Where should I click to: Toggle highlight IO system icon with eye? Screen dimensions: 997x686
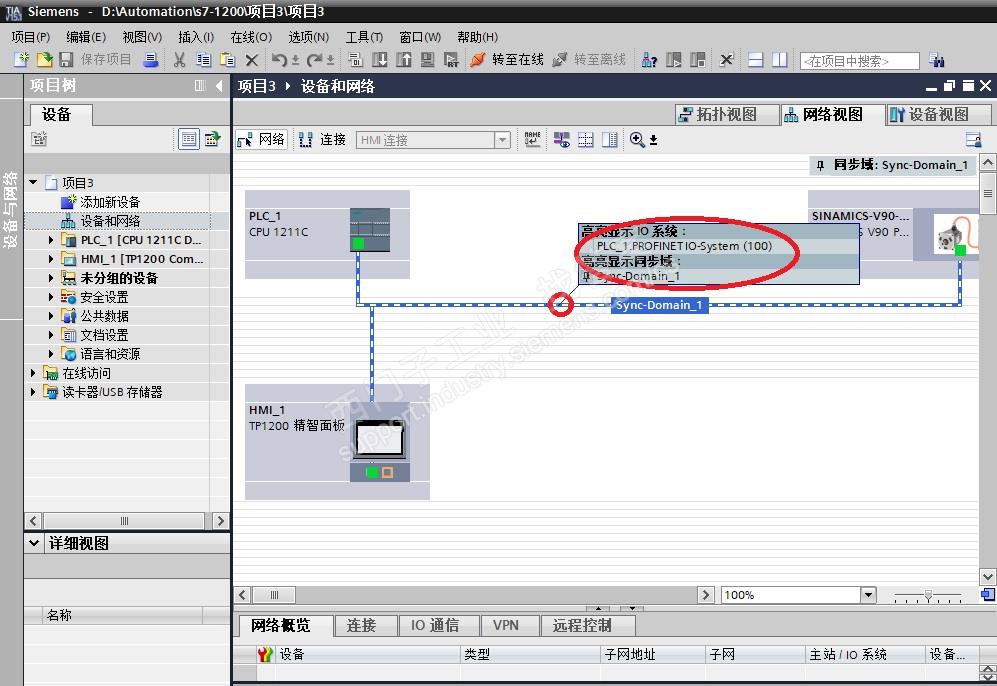[x=561, y=139]
